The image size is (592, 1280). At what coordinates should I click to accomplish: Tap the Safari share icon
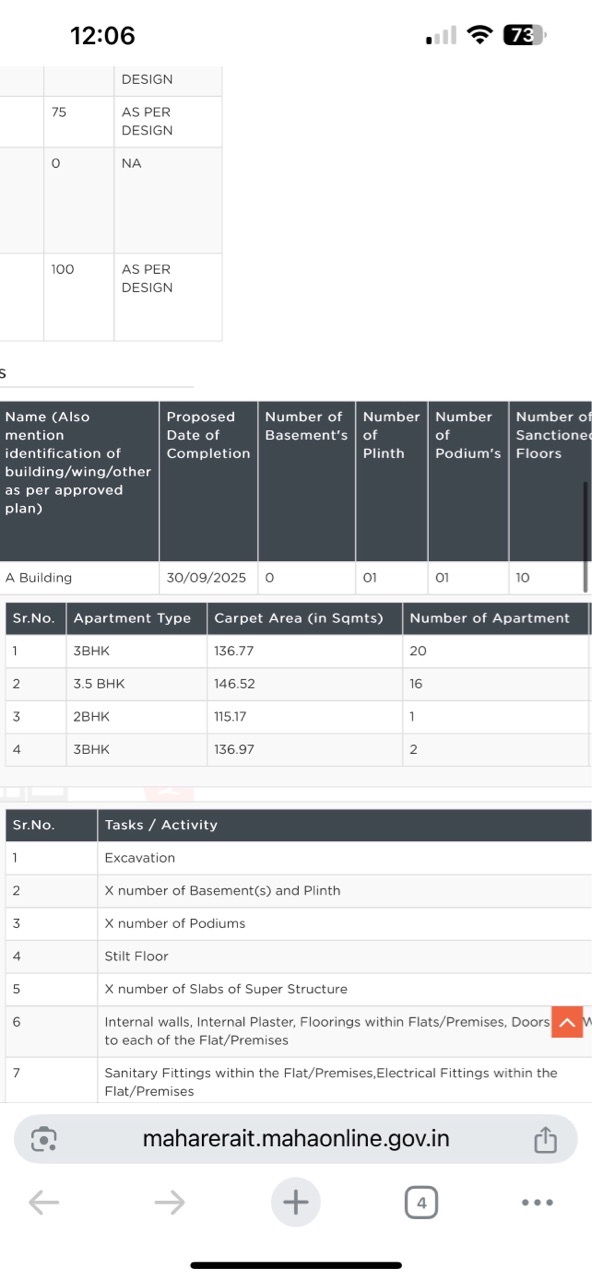pos(545,1140)
